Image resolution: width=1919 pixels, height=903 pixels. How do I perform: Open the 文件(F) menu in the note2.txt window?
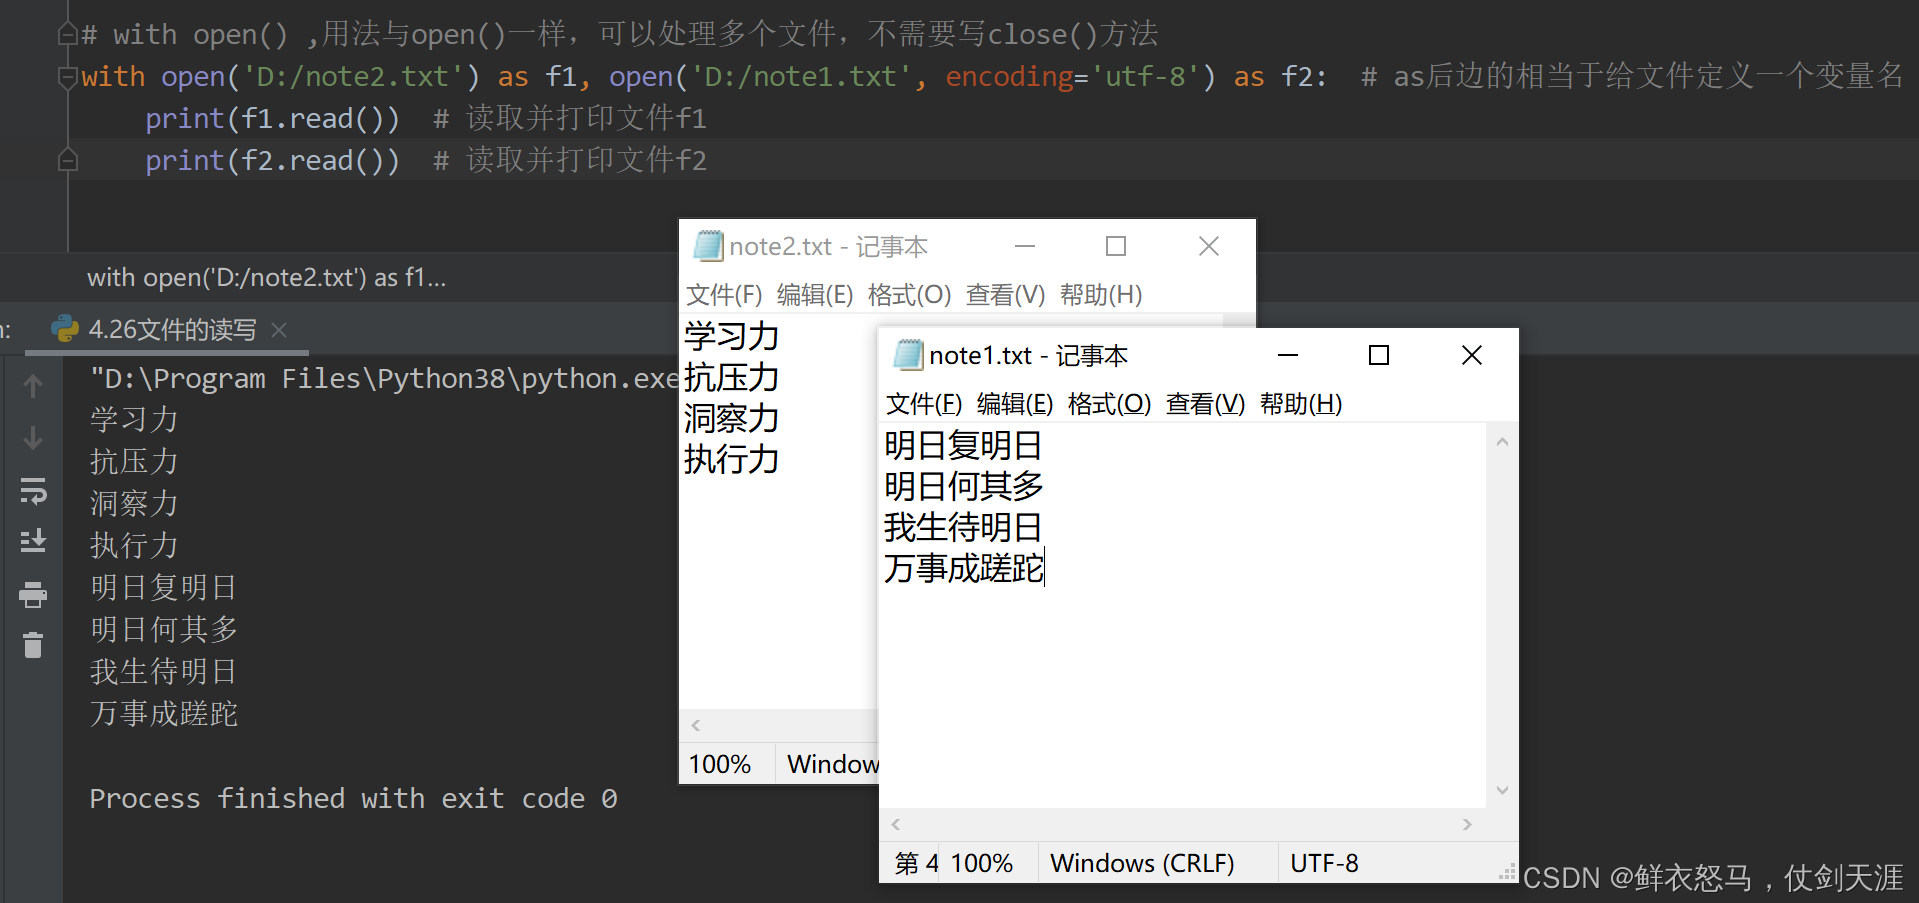click(724, 295)
